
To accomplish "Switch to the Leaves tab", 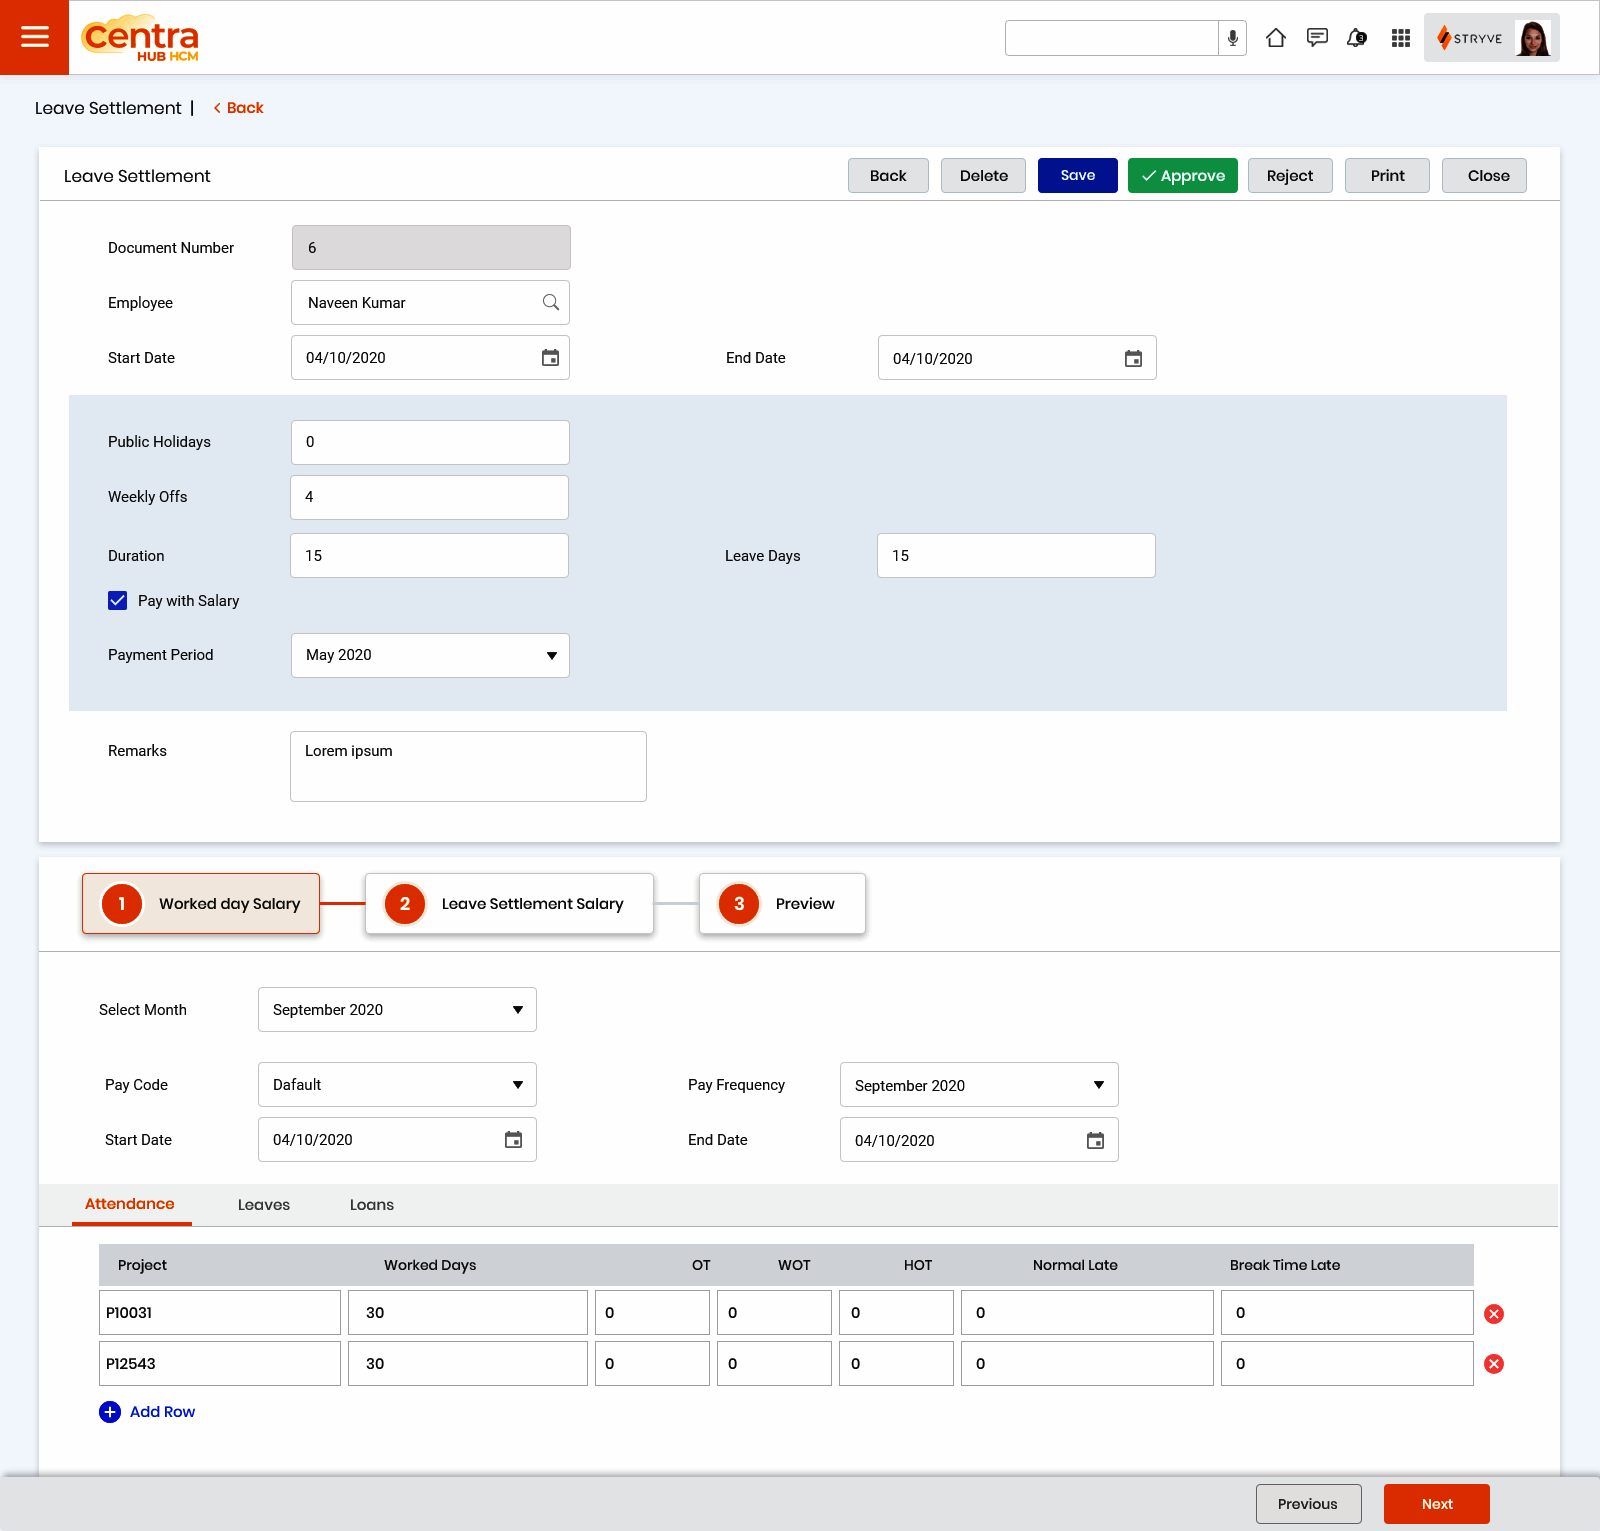I will click(x=264, y=1205).
